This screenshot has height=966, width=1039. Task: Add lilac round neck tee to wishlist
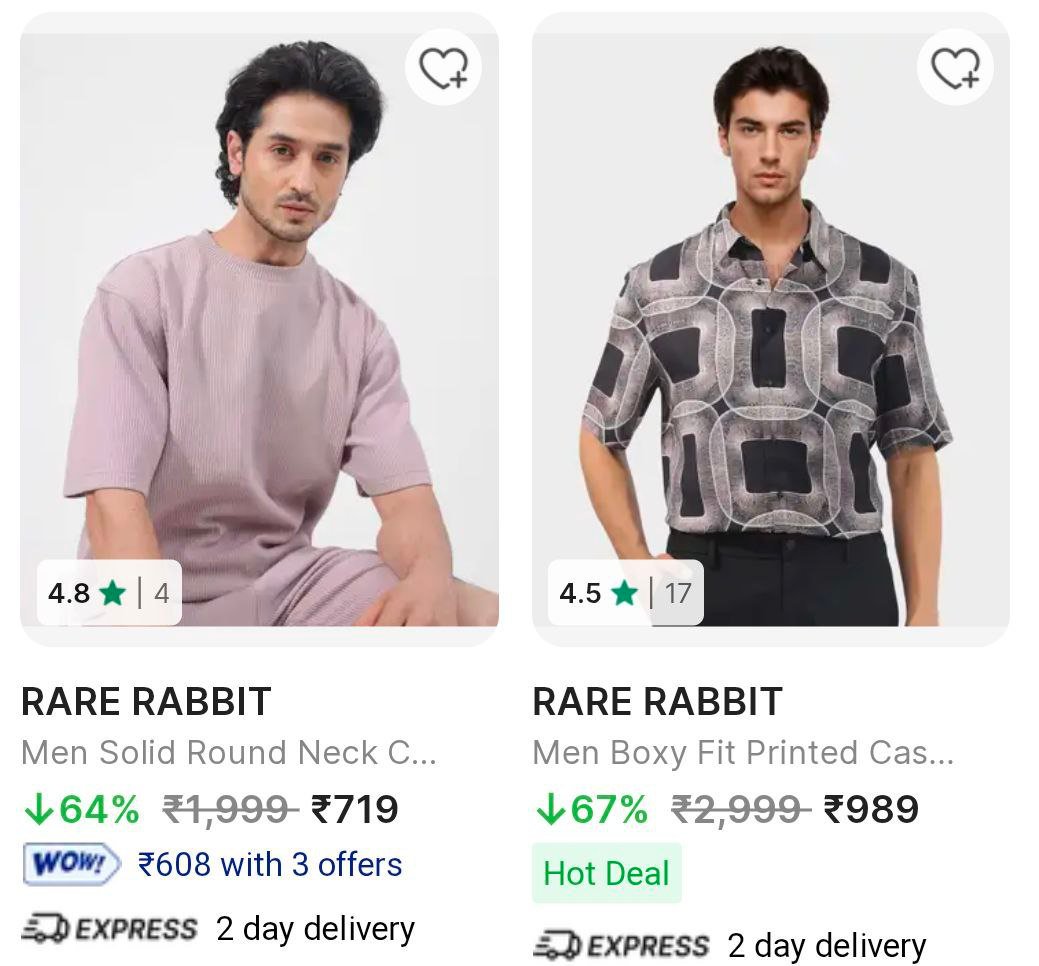tap(443, 68)
